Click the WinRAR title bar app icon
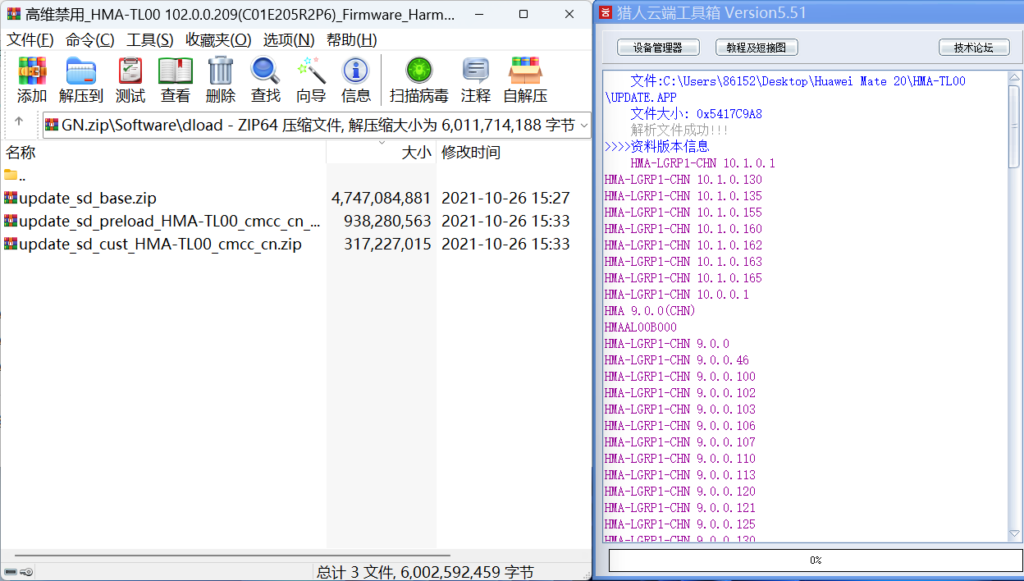This screenshot has width=1024, height=581. point(13,14)
